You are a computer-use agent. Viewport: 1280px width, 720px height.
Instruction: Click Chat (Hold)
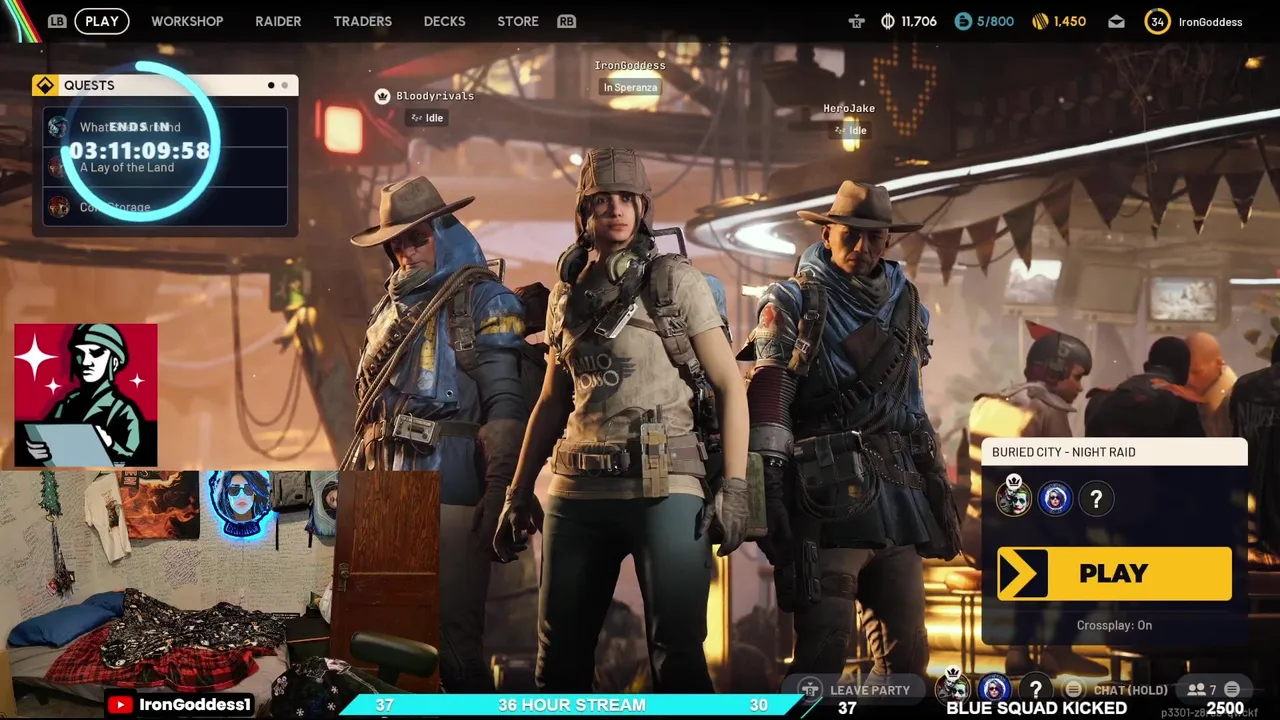(1130, 690)
